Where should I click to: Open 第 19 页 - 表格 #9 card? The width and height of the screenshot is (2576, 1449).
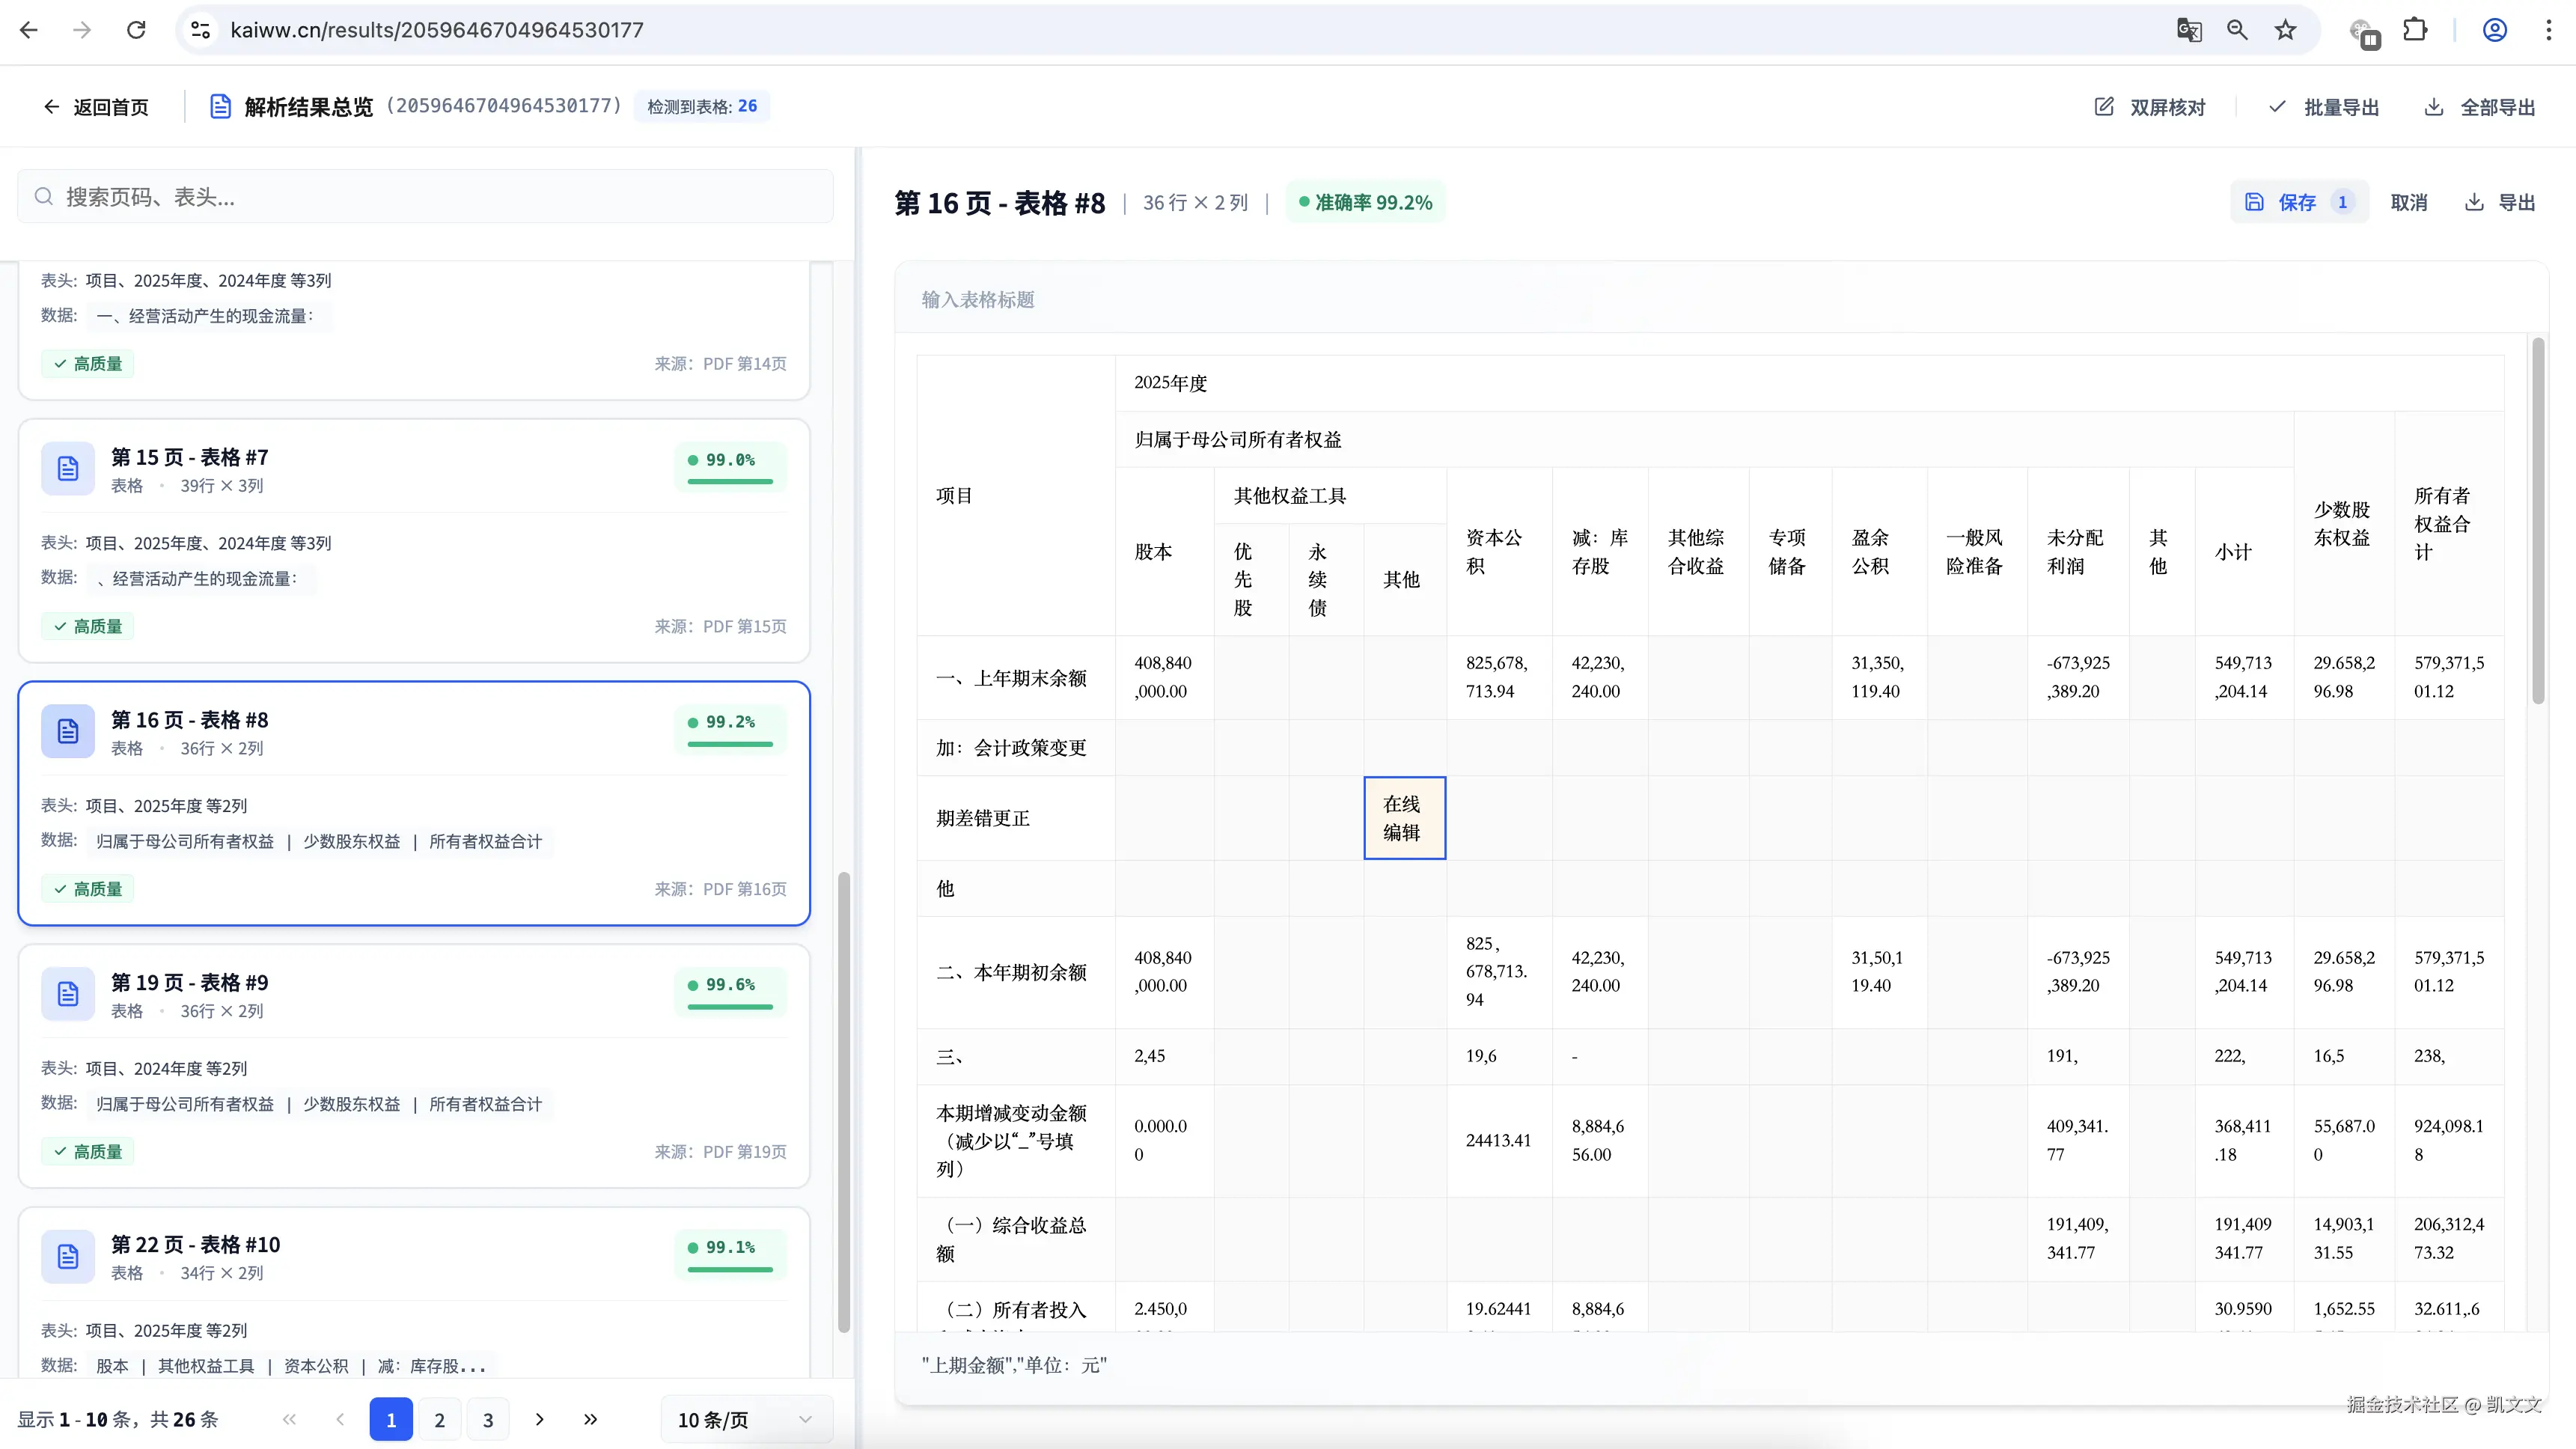[x=414, y=1066]
